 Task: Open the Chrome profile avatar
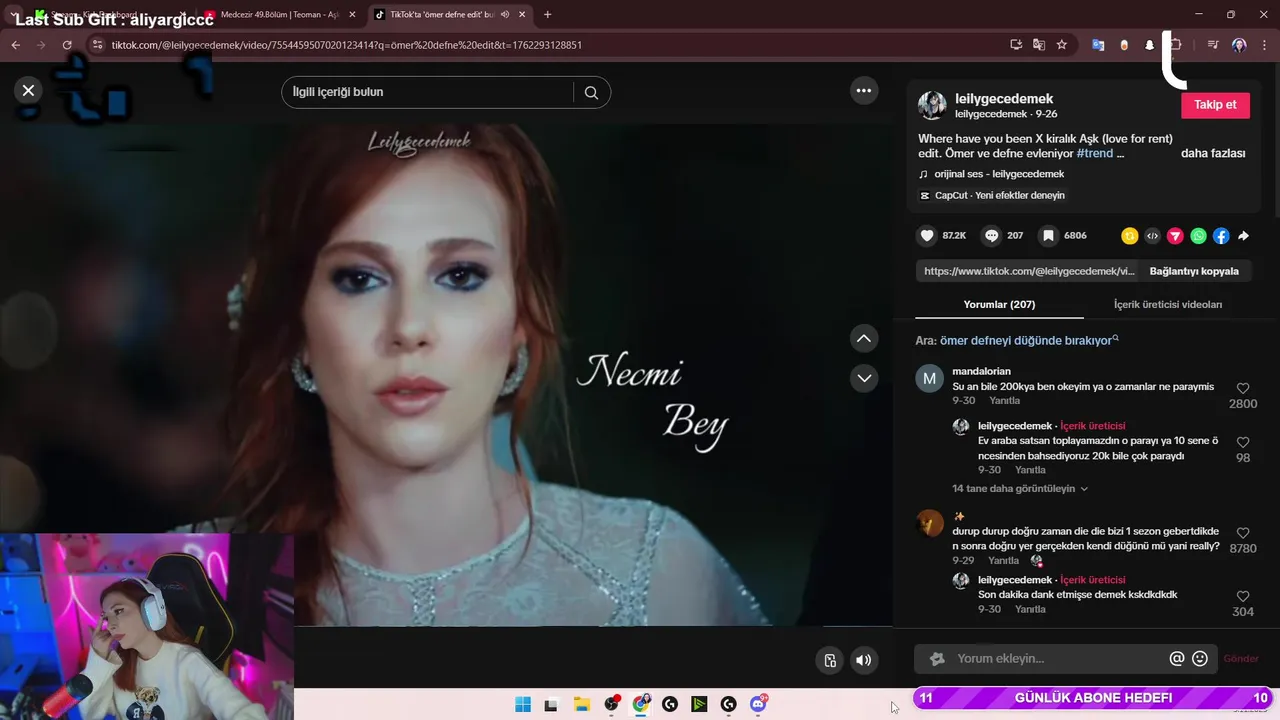(1239, 45)
